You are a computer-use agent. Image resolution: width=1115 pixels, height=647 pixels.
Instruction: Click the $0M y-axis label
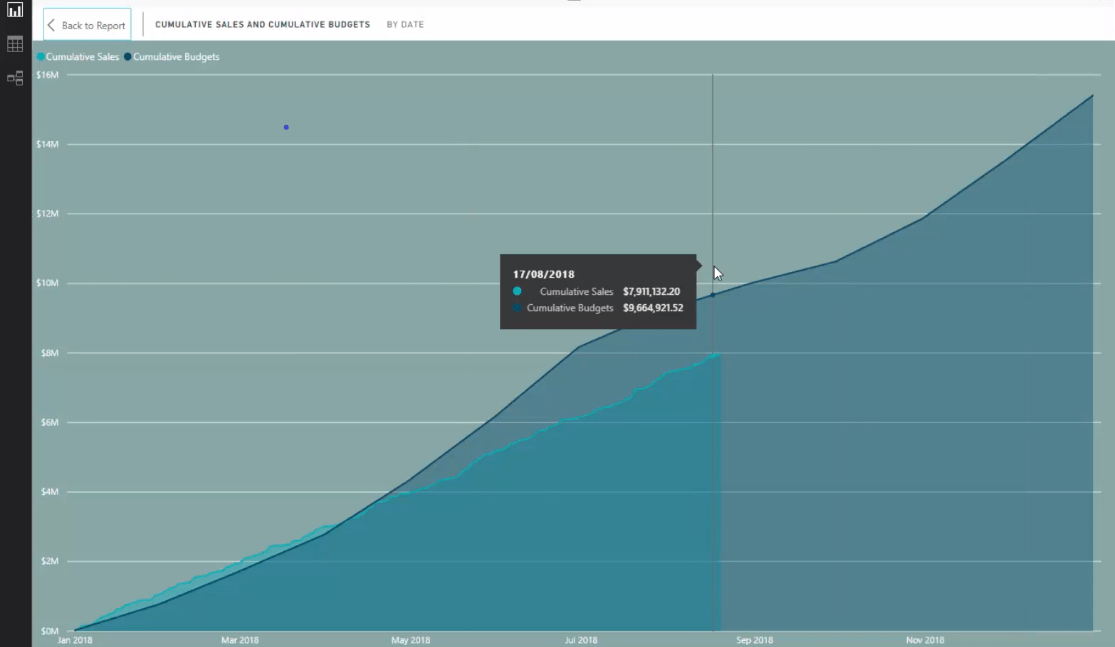coord(50,631)
